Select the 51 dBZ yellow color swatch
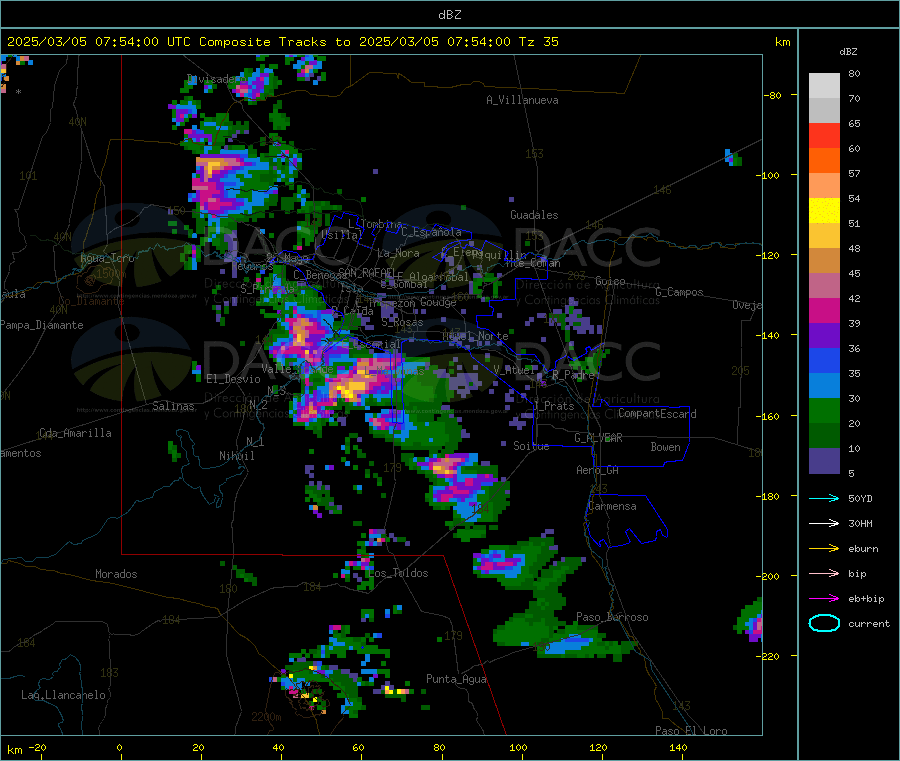This screenshot has width=900, height=761. (824, 211)
